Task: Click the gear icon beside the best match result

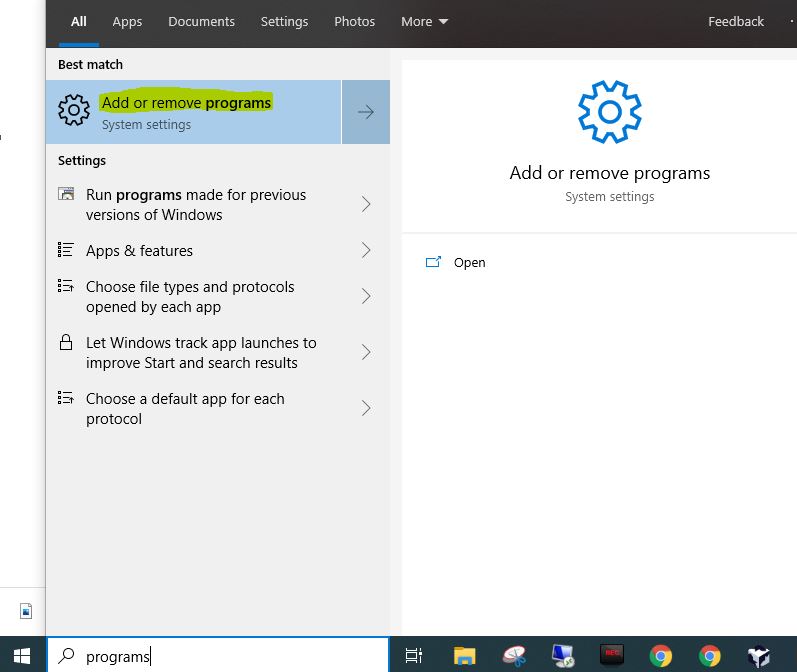Action: point(74,112)
